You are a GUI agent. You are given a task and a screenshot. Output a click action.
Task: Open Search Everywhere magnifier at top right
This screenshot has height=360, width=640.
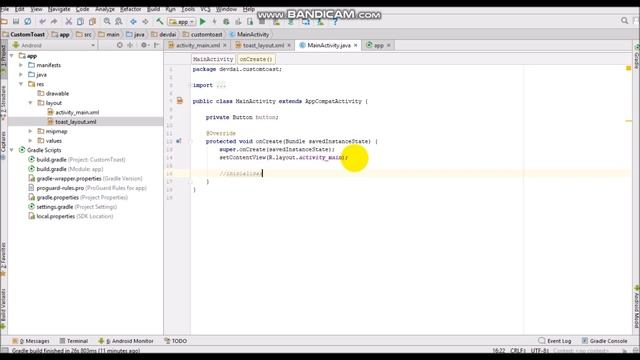[x=624, y=20]
